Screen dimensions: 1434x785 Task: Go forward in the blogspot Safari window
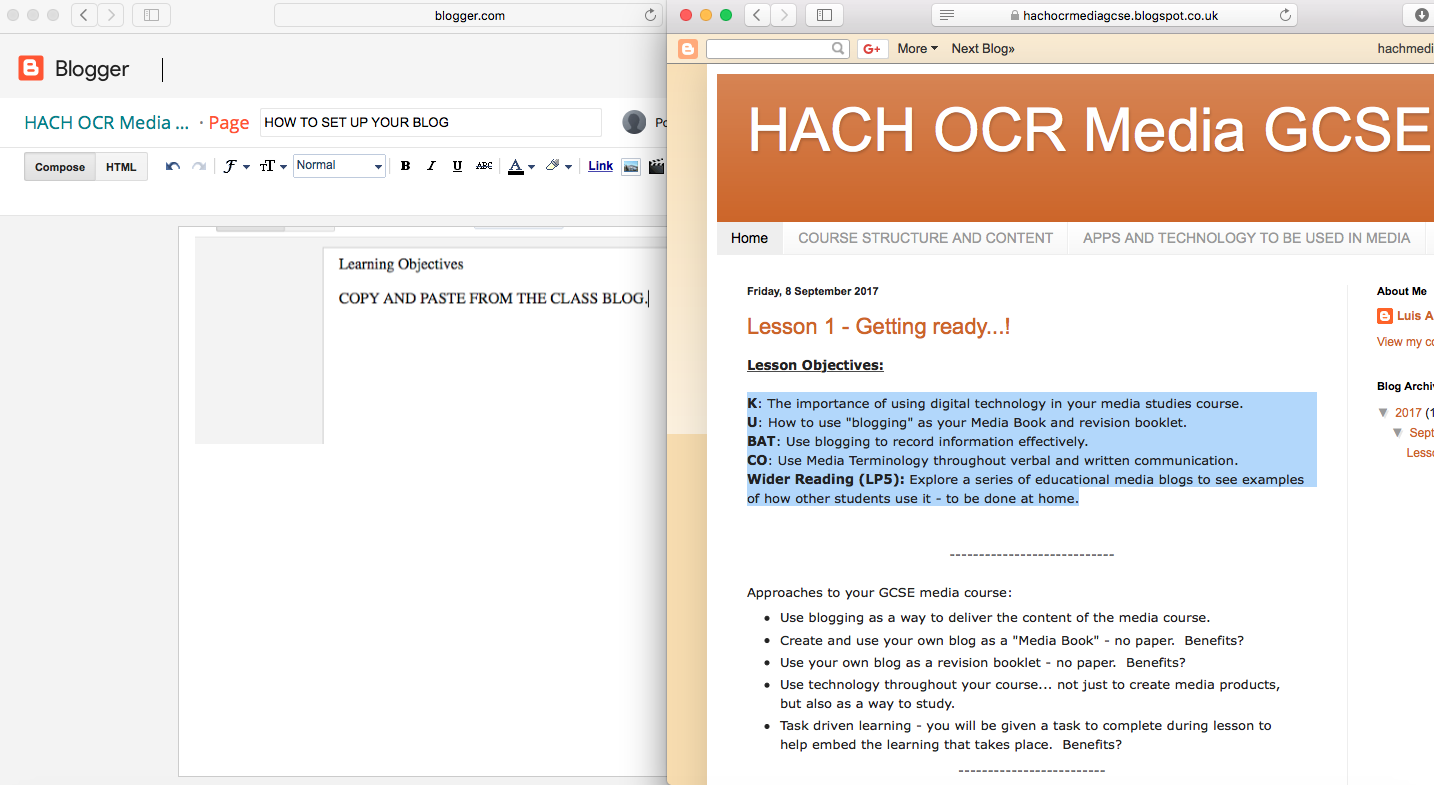(784, 15)
